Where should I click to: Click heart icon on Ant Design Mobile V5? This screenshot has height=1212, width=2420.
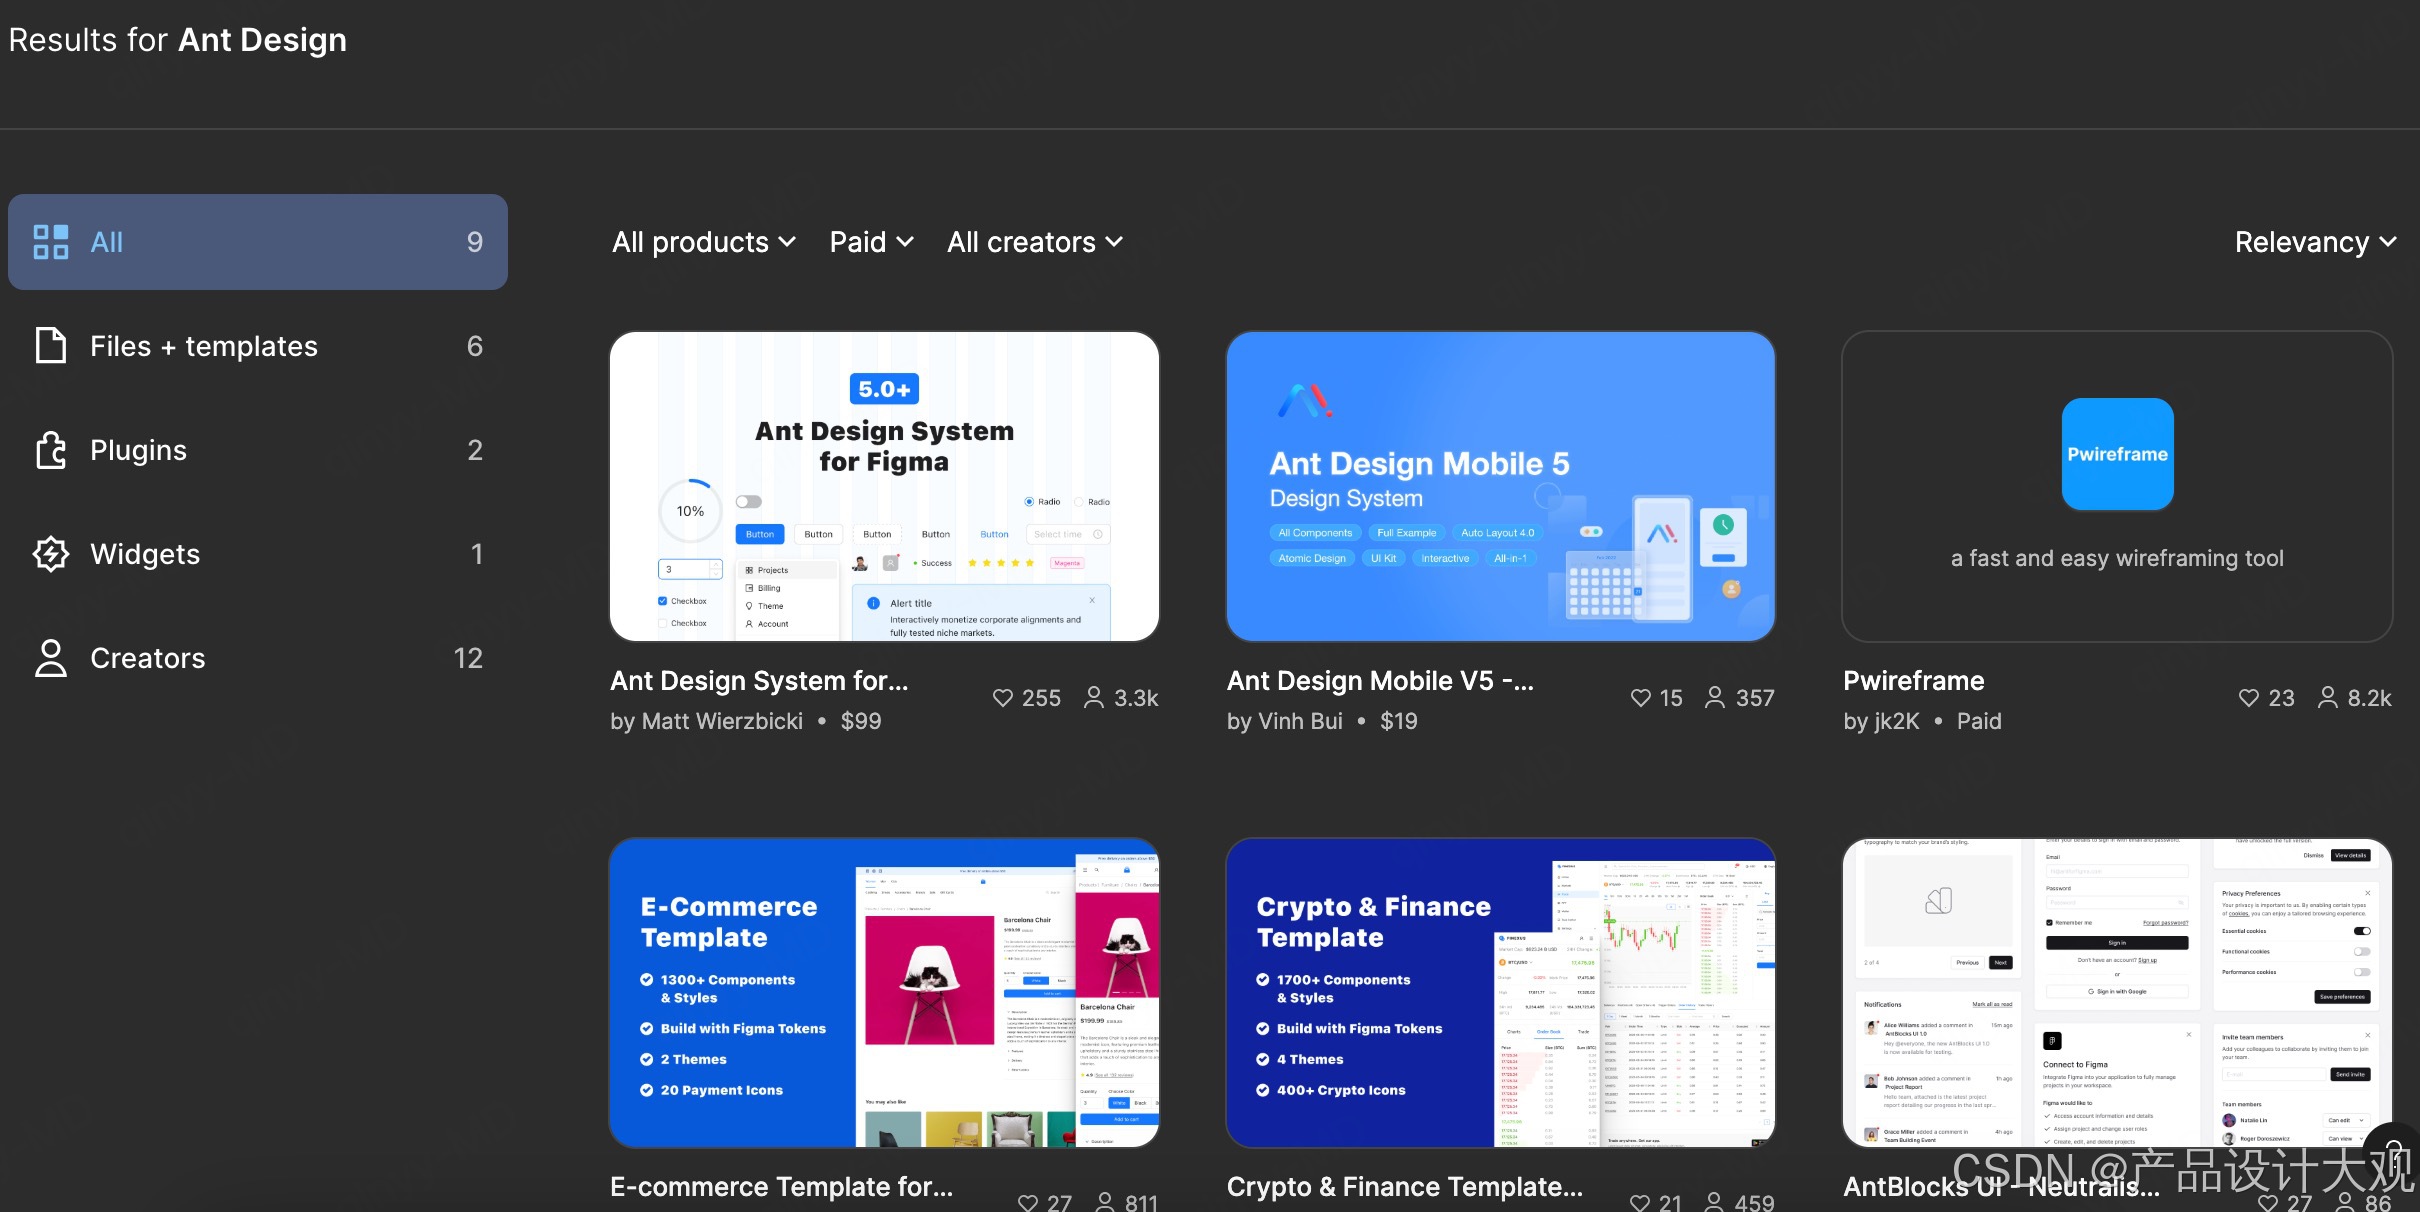point(1640,698)
